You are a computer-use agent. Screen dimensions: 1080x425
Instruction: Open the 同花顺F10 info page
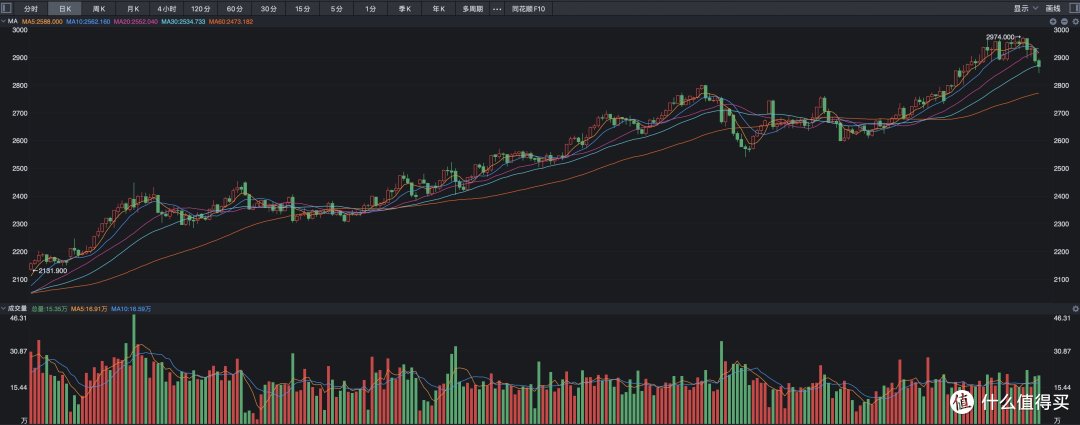coord(529,9)
